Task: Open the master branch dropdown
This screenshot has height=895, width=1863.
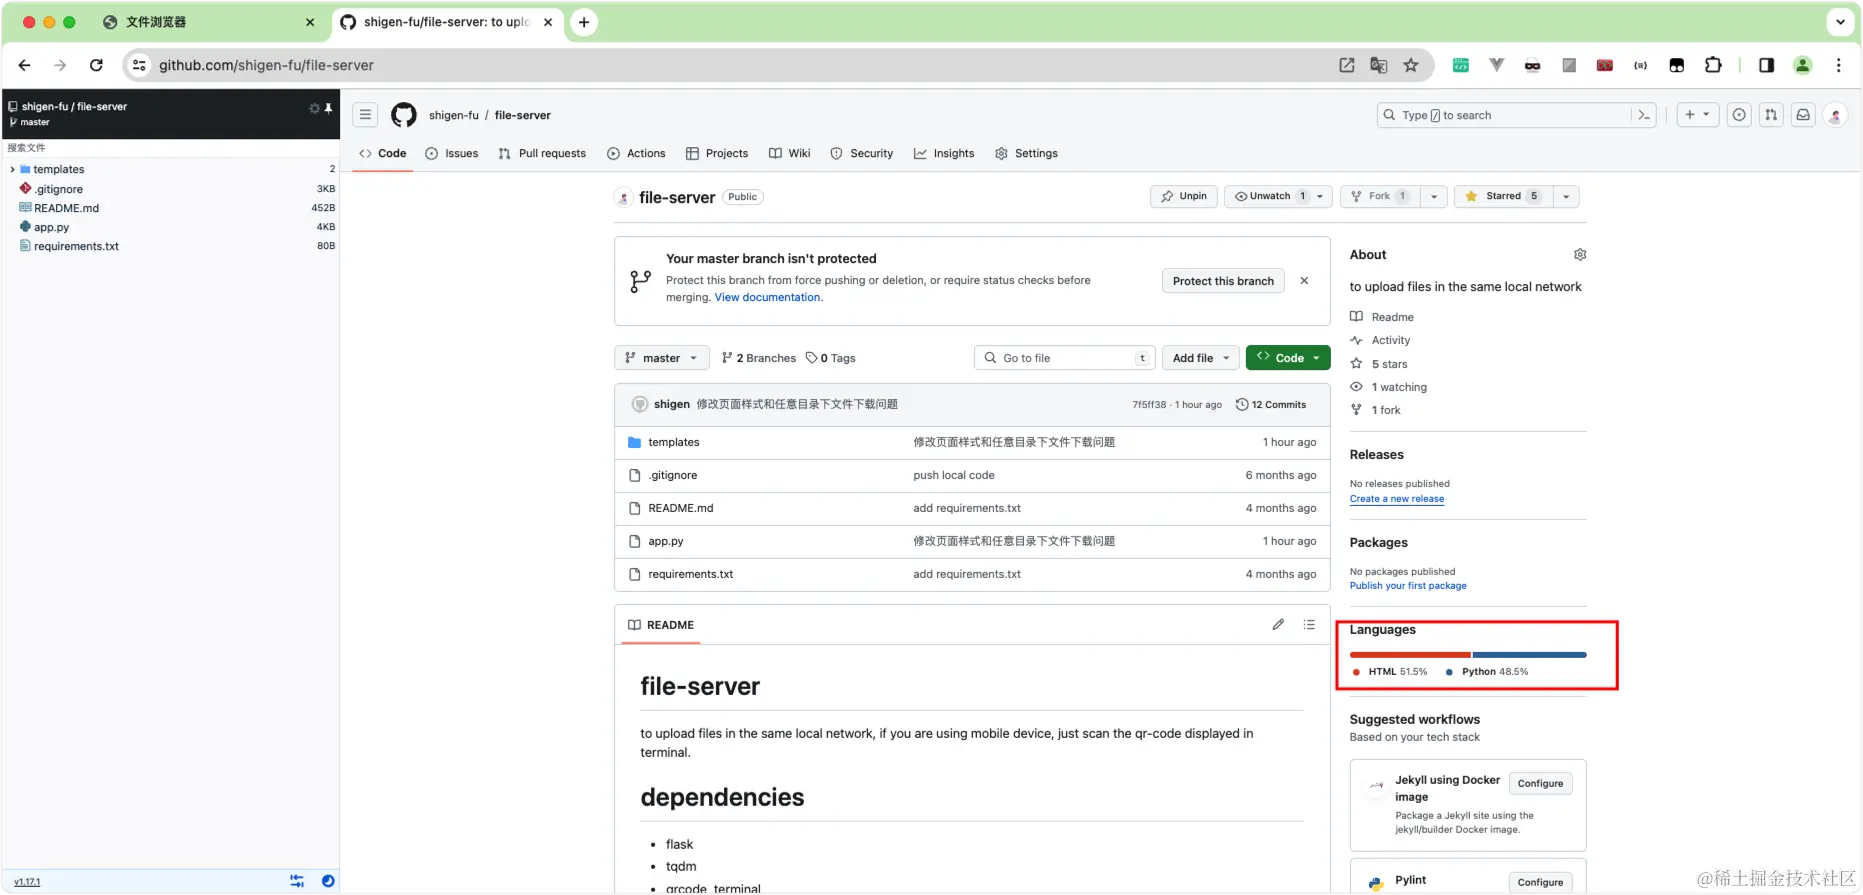Action: [x=662, y=358]
